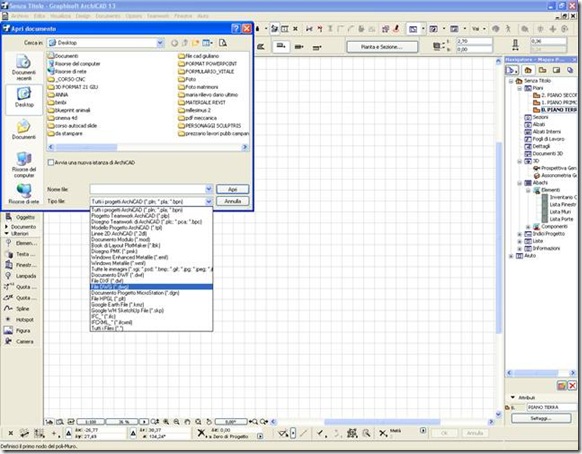
Task: Enable Avvia una nuova istanza di ArchiCAD
Action: [51, 163]
